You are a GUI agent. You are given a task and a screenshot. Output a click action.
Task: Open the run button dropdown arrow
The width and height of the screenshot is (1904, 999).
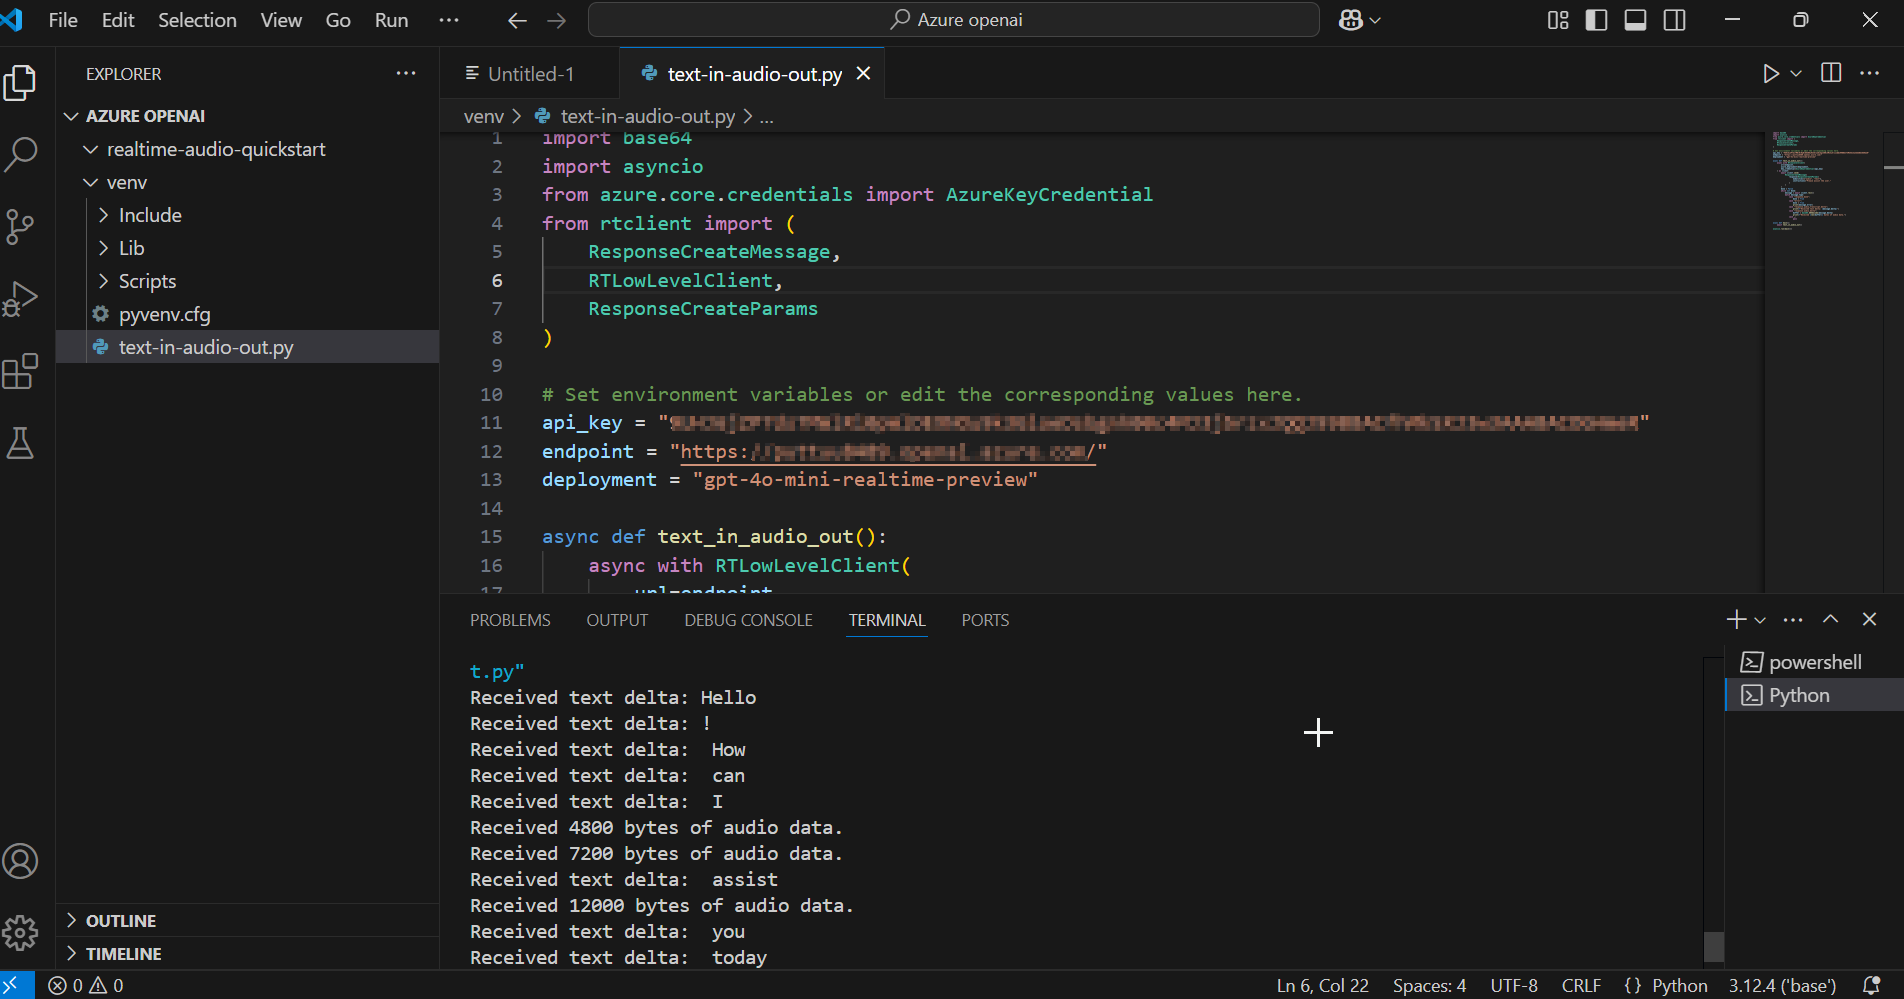coord(1796,74)
